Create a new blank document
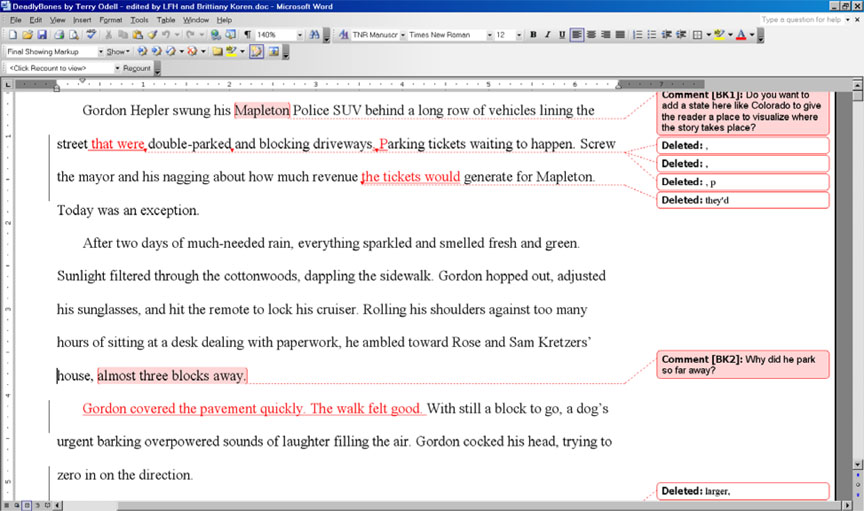864x511 pixels. (13, 35)
